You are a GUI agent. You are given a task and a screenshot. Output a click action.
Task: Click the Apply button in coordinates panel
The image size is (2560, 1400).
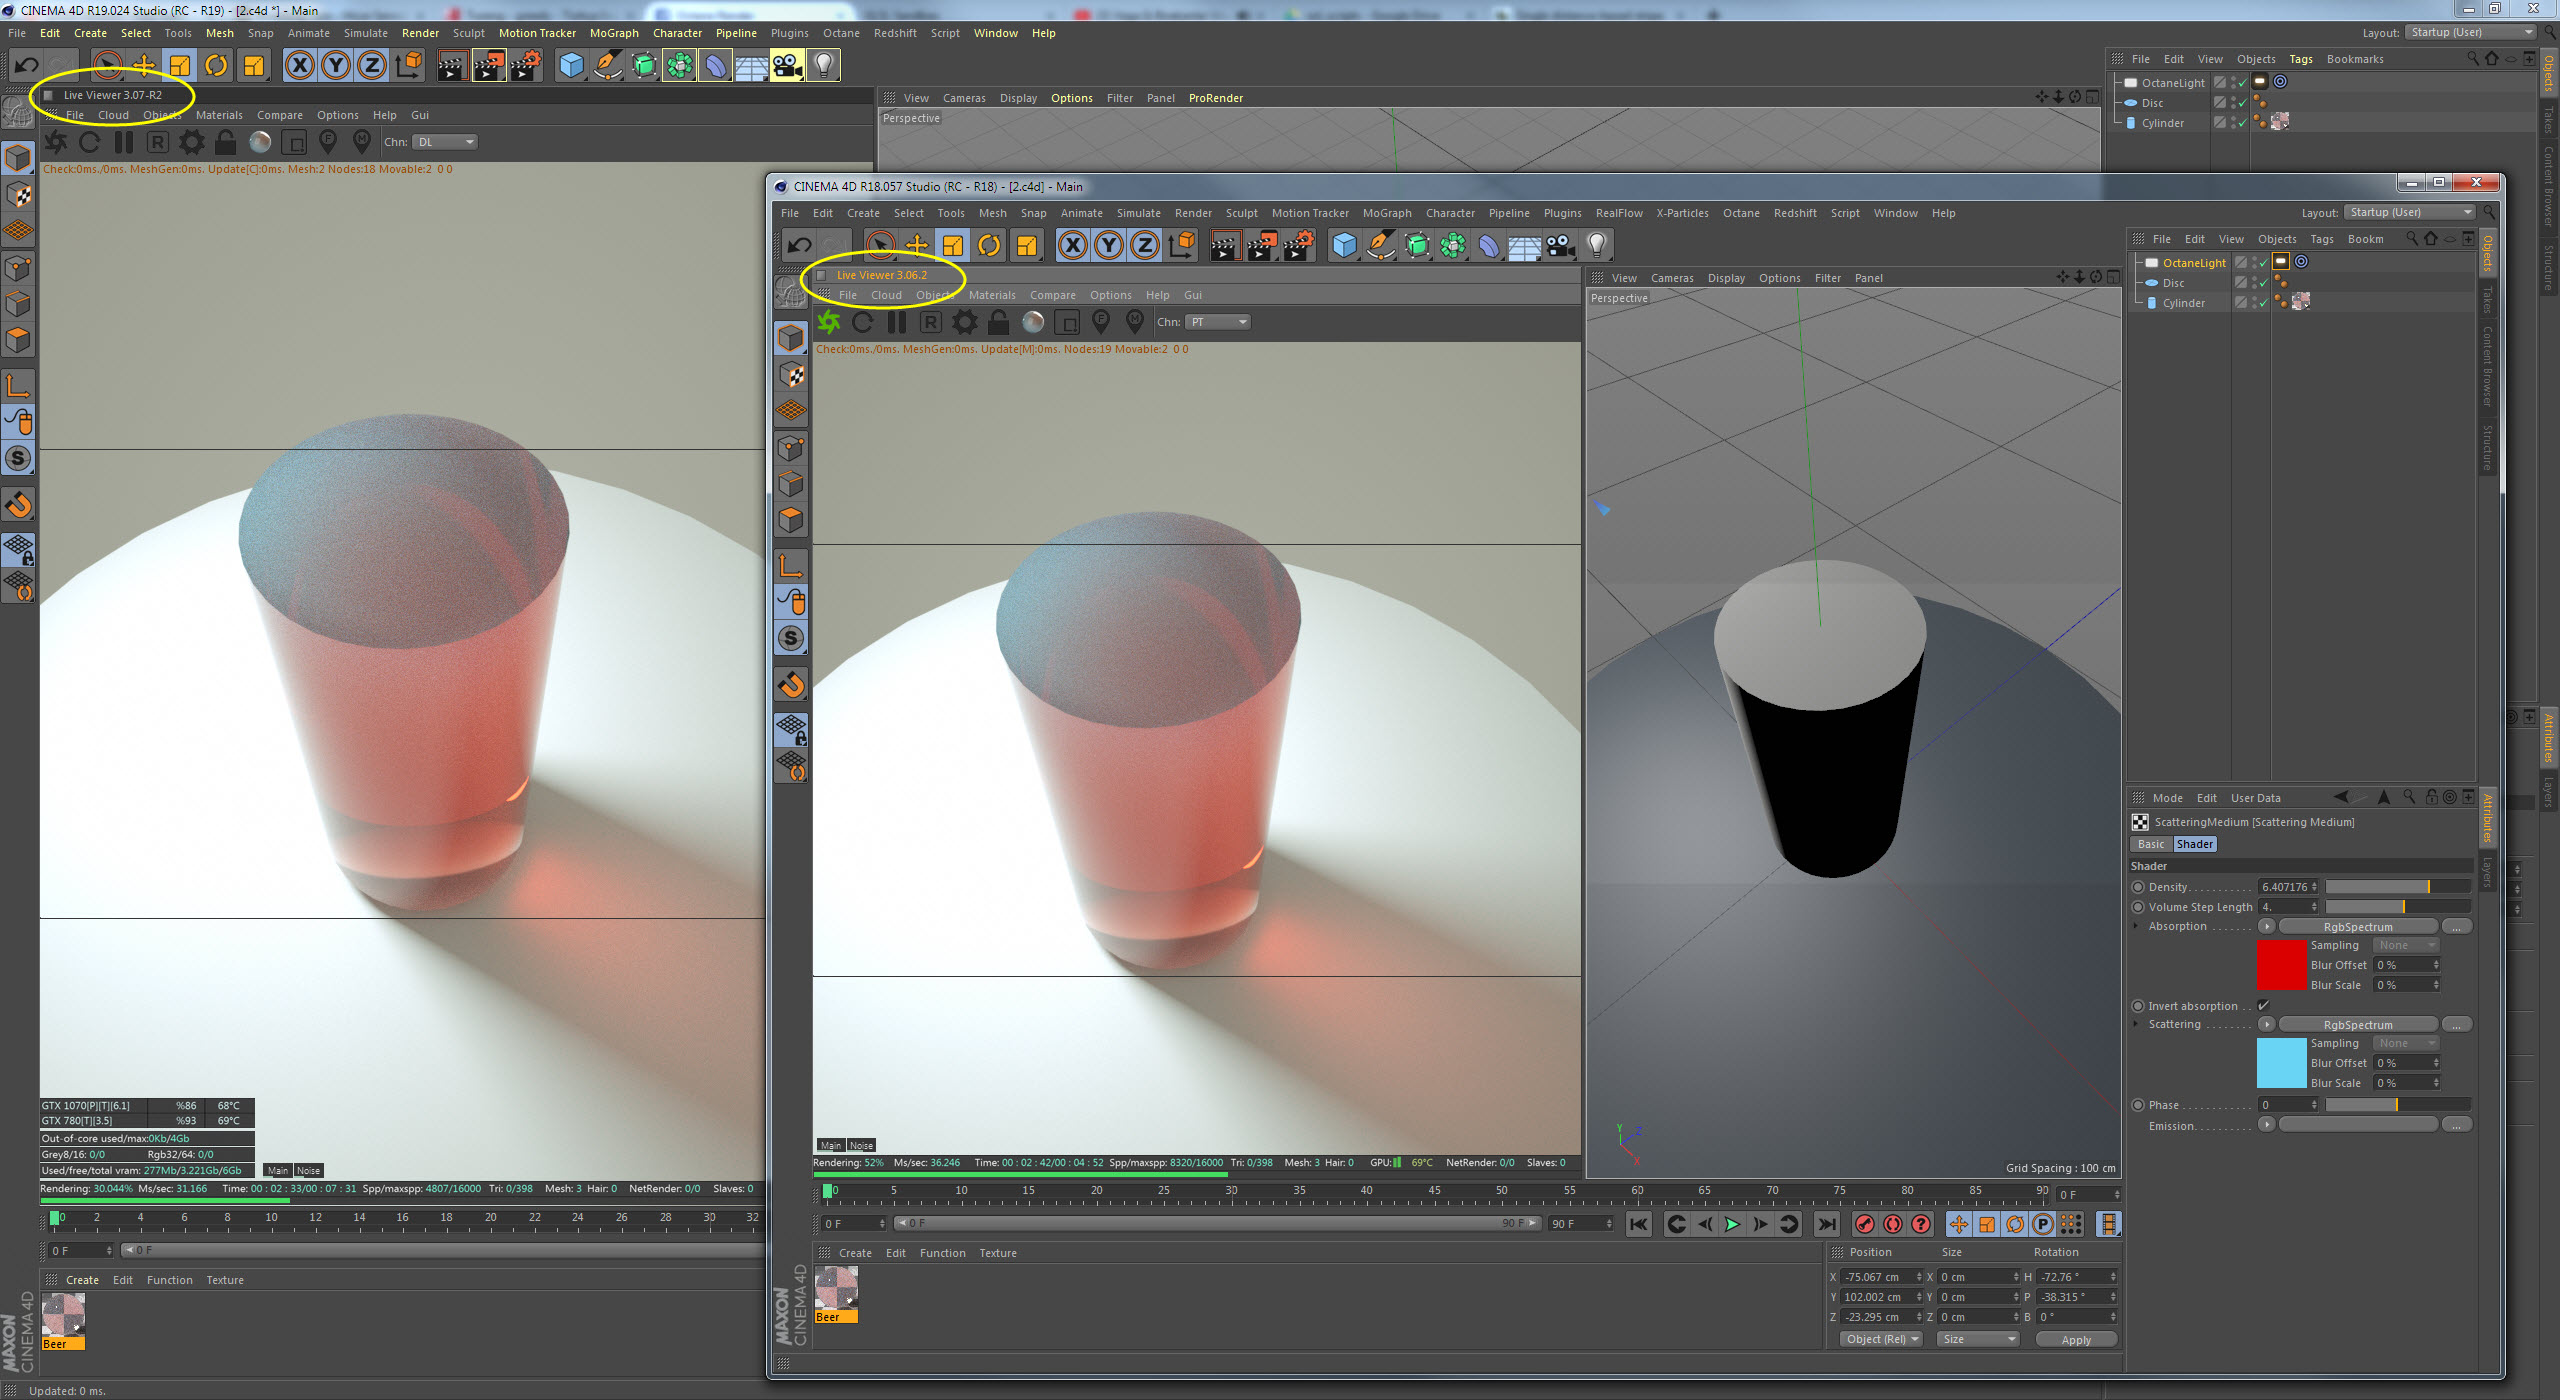[x=2076, y=1340]
